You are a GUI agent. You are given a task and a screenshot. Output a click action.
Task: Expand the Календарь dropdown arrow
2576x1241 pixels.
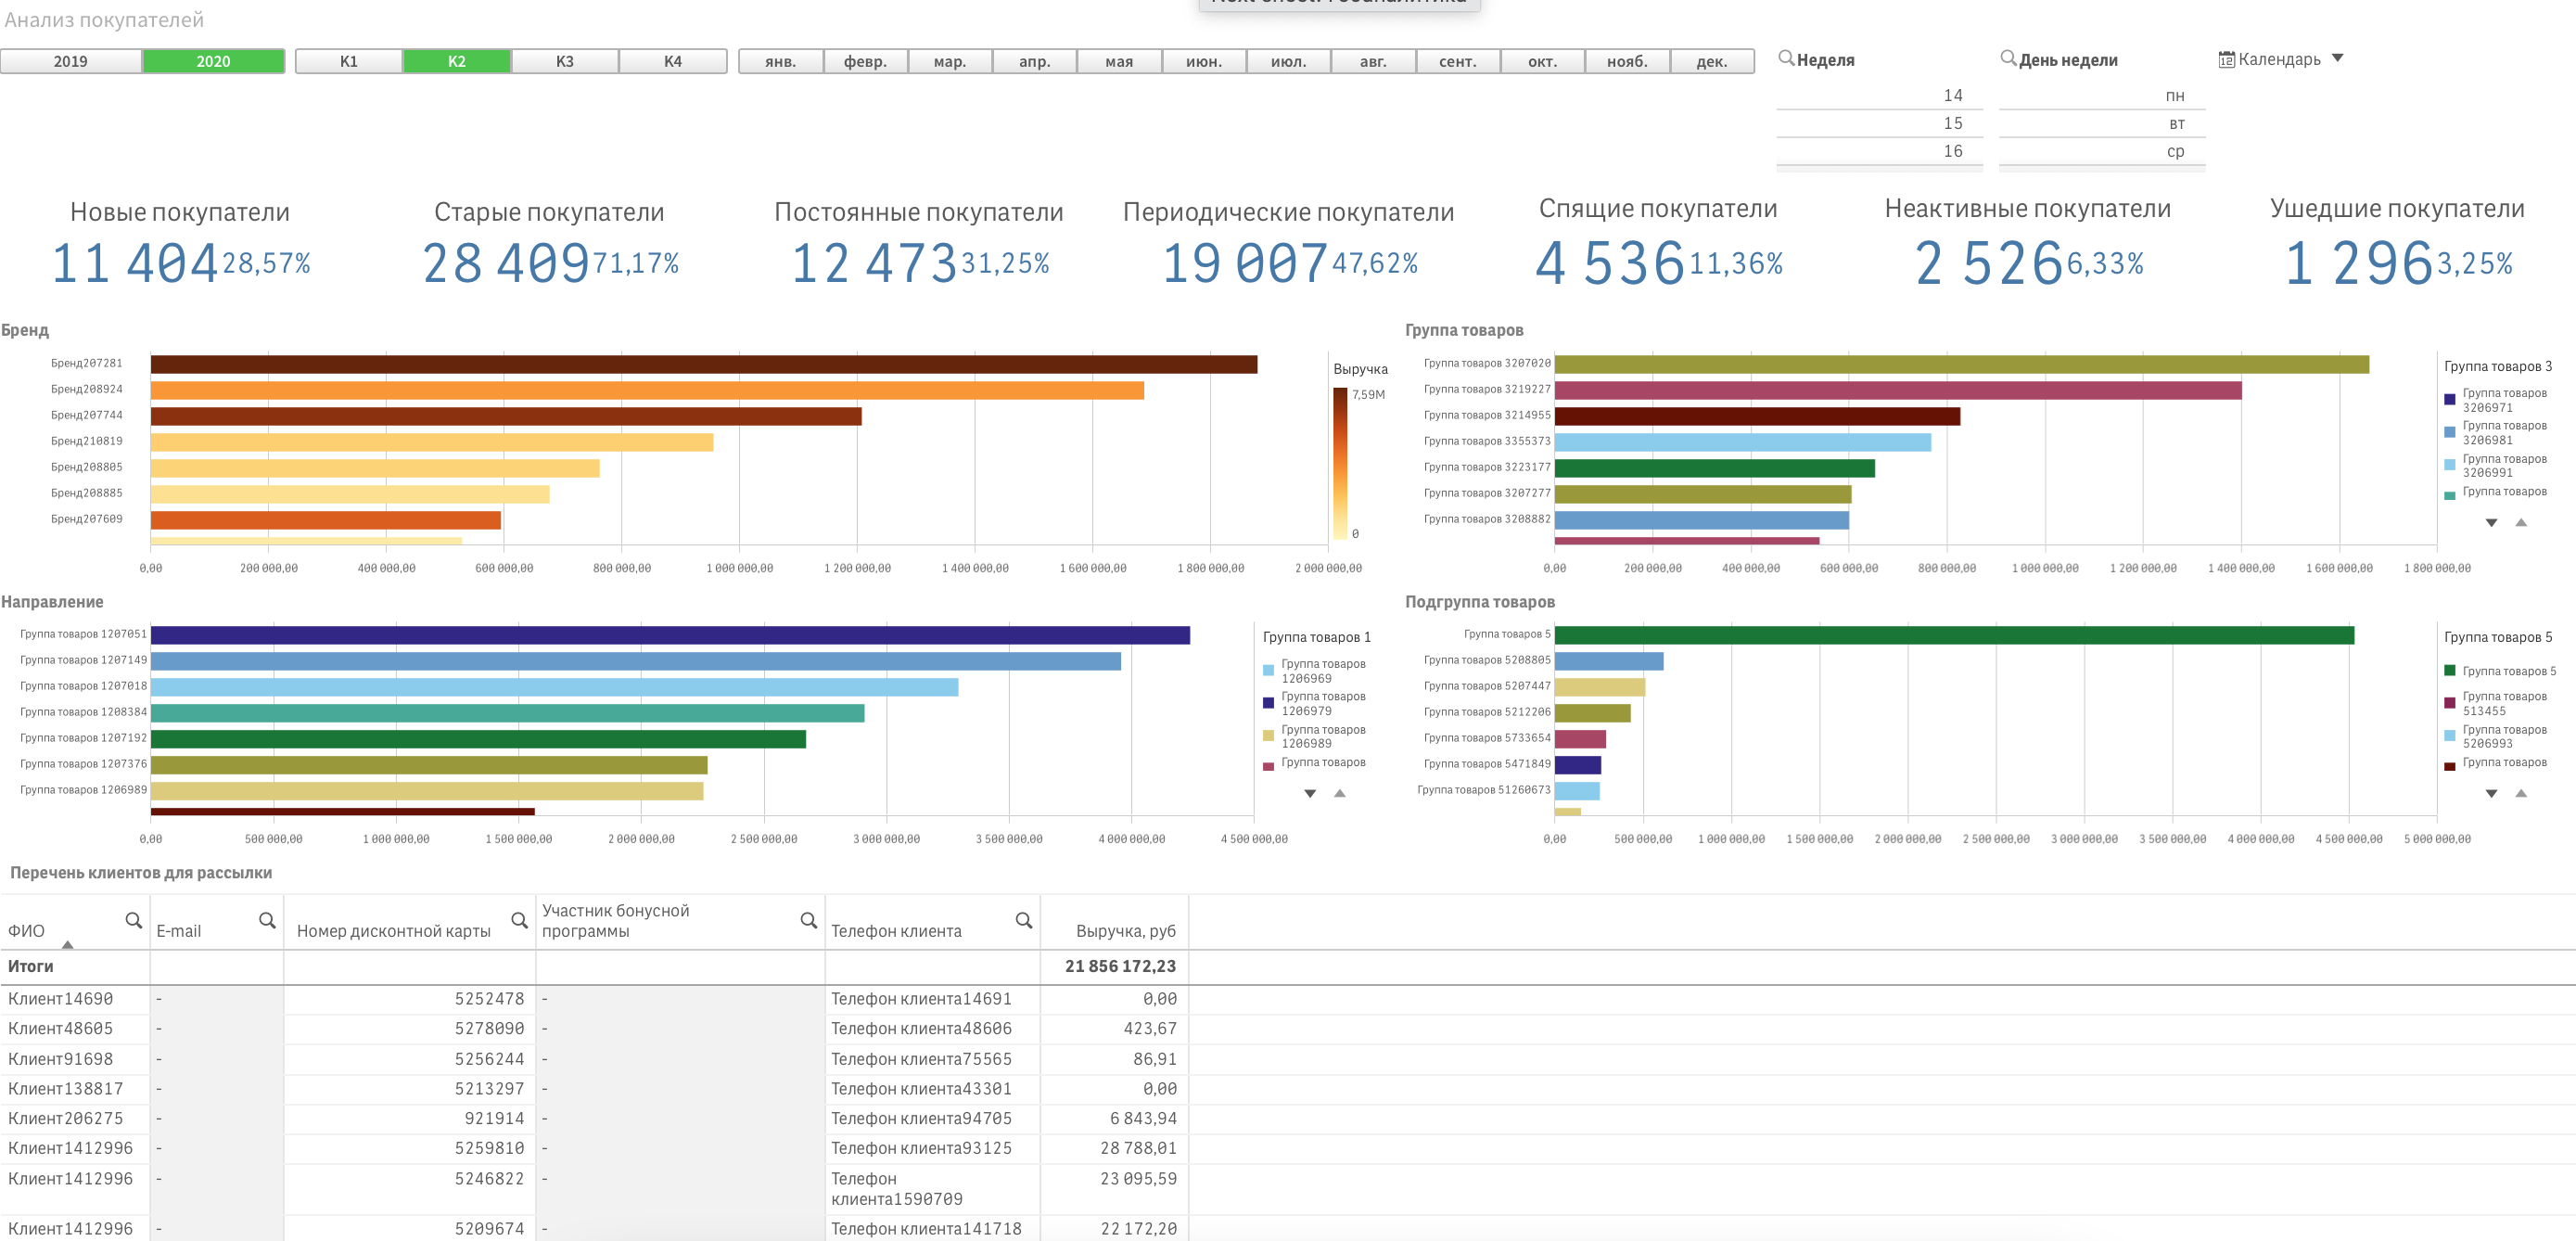[2337, 58]
